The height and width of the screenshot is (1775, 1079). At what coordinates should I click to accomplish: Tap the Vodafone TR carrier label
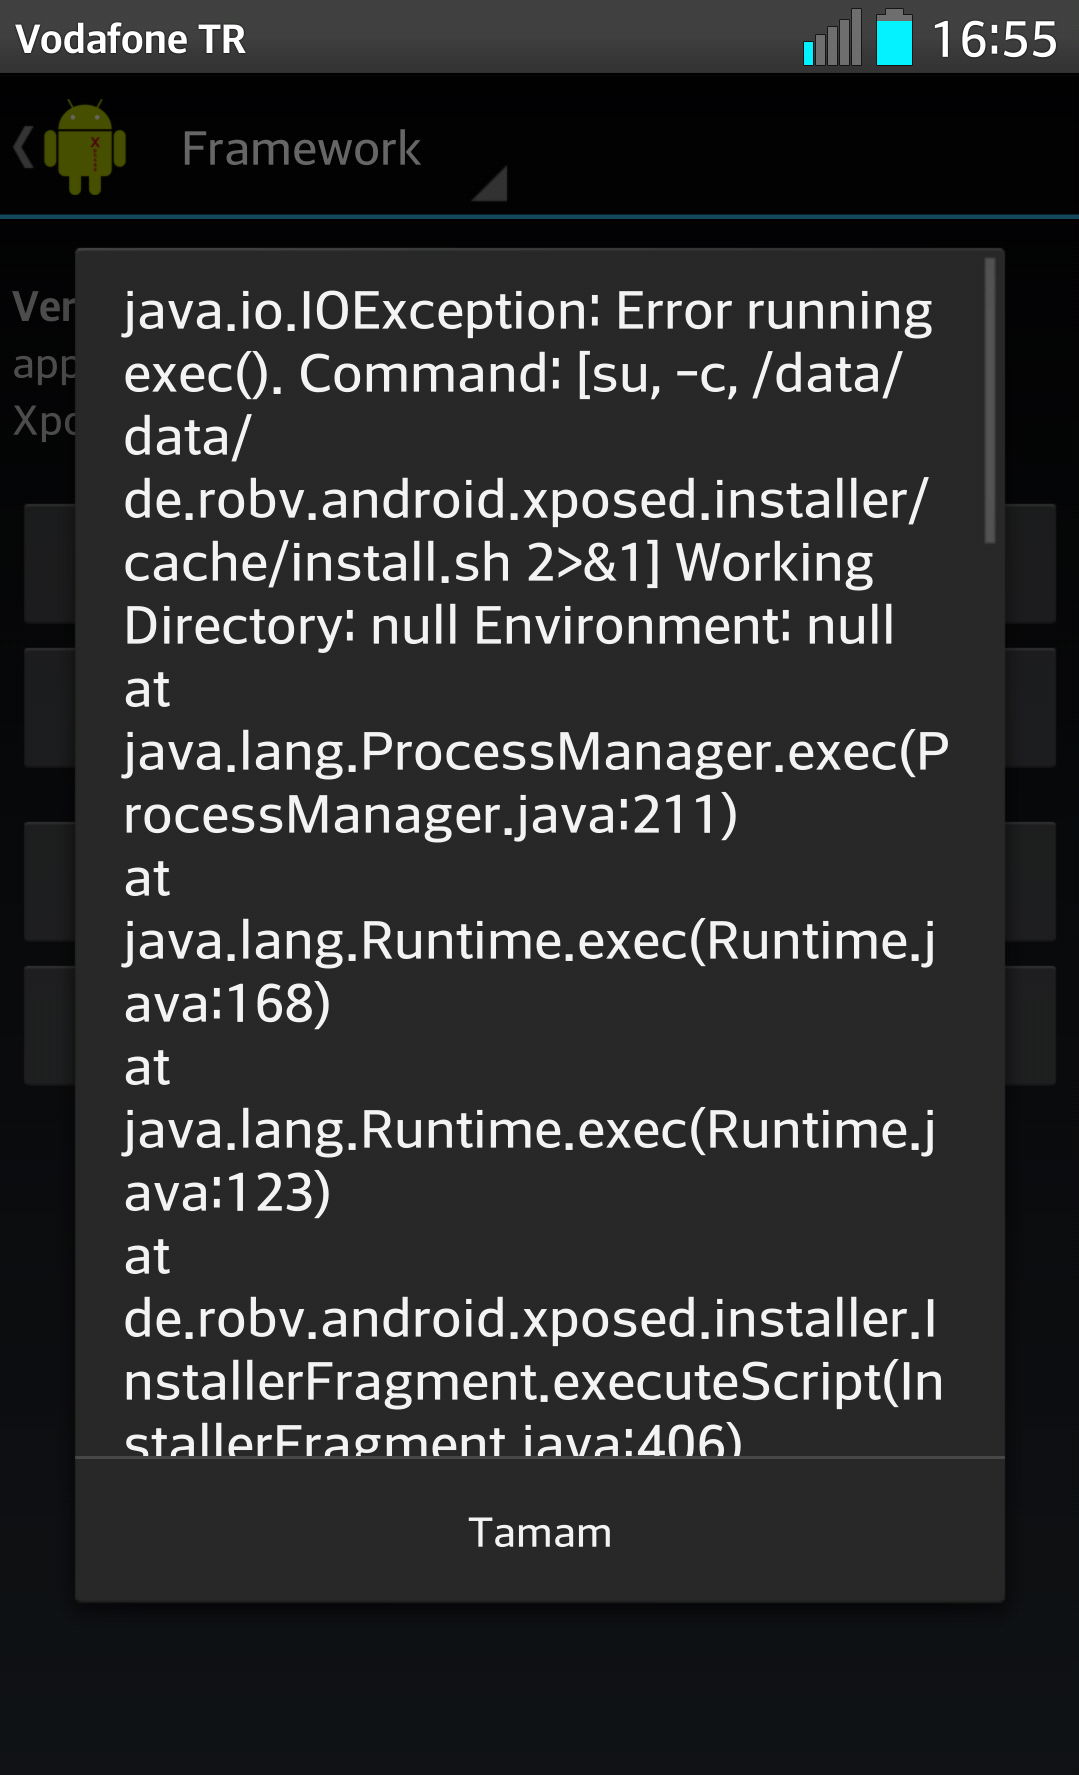(x=131, y=39)
